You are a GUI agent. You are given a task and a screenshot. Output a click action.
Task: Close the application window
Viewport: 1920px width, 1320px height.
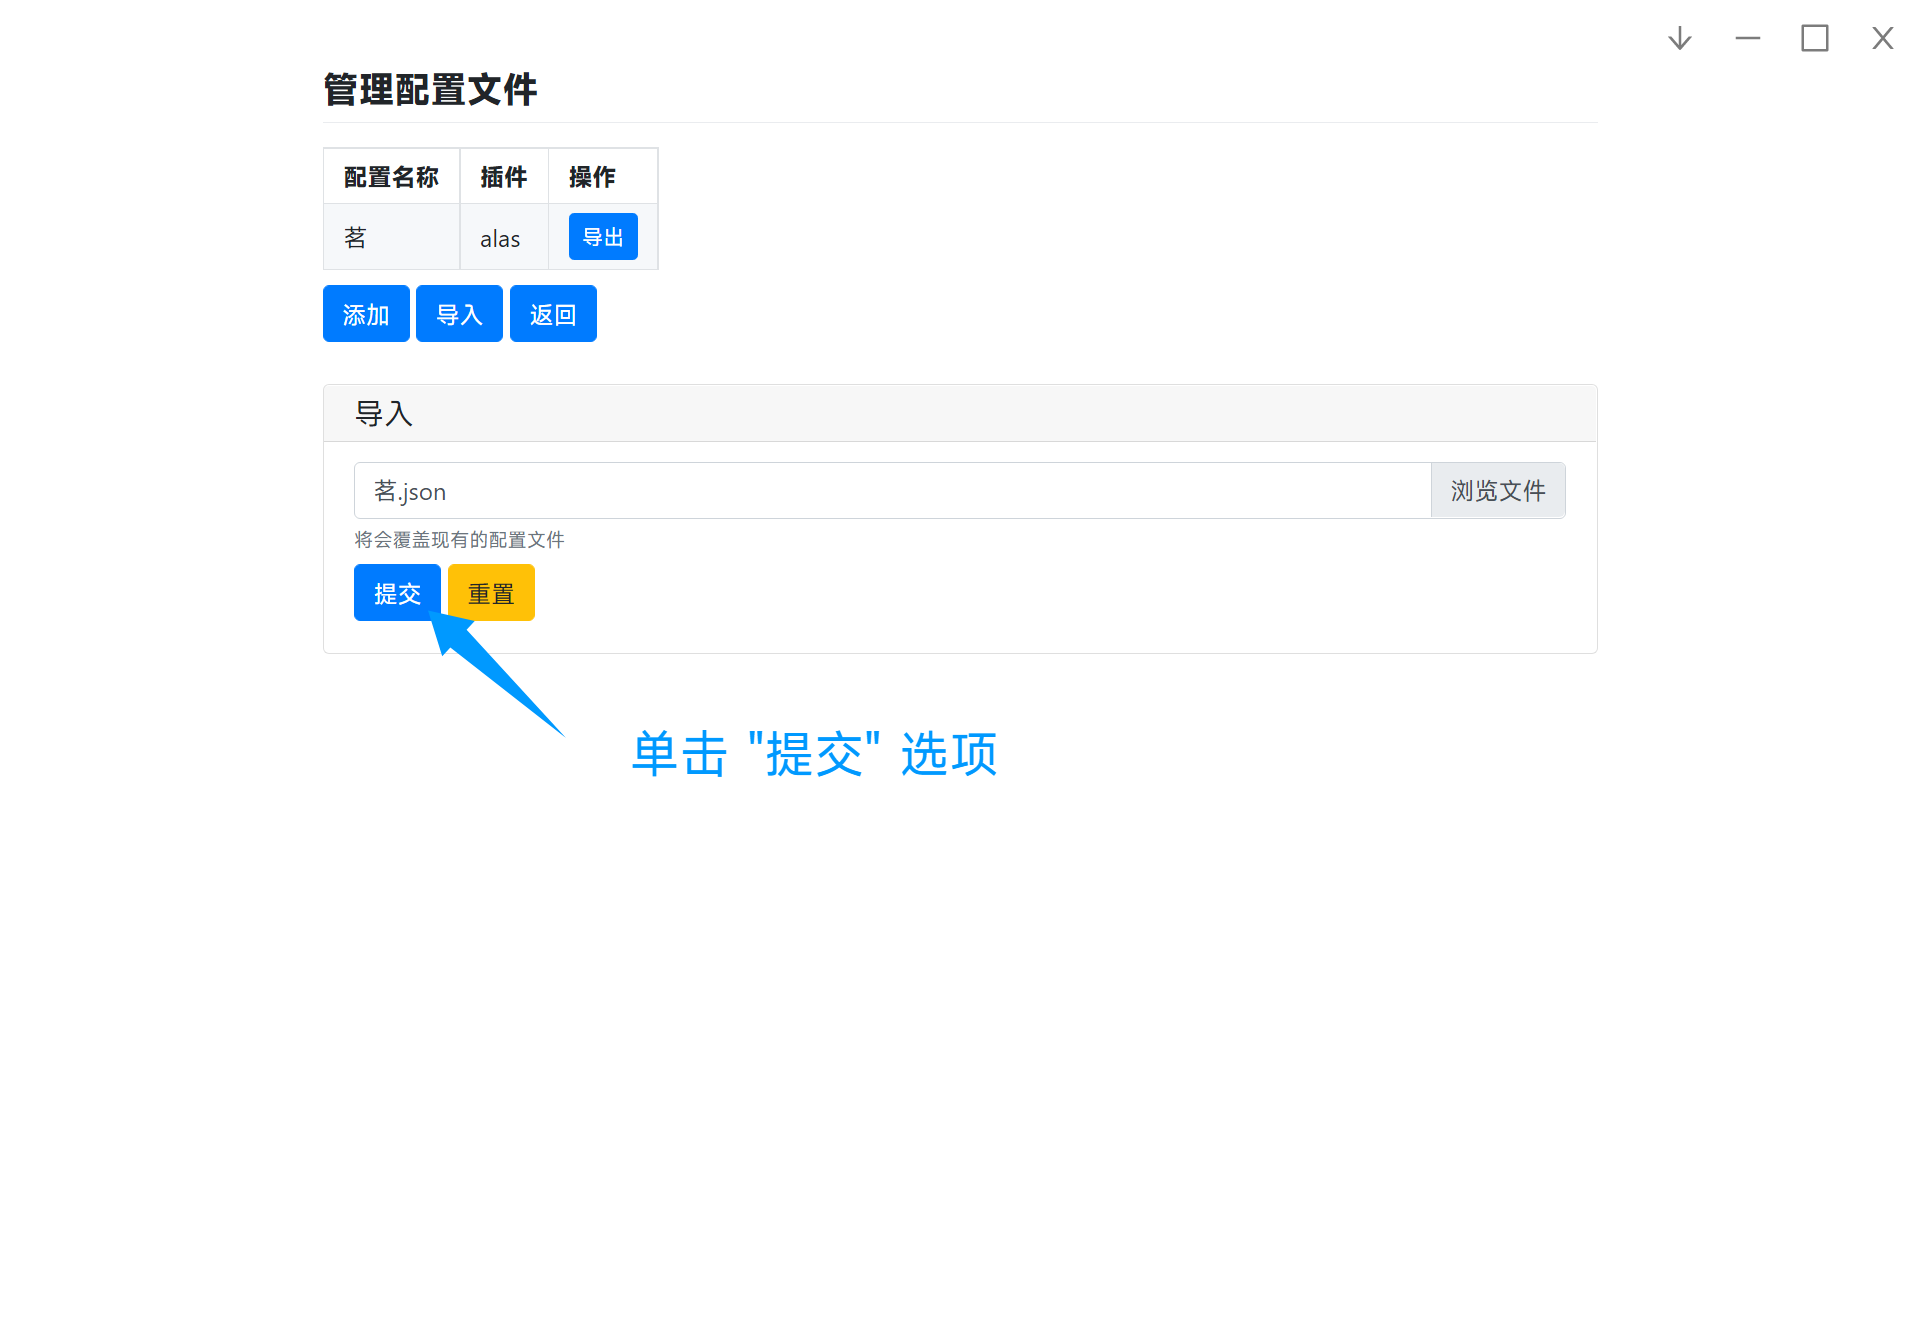(1883, 38)
